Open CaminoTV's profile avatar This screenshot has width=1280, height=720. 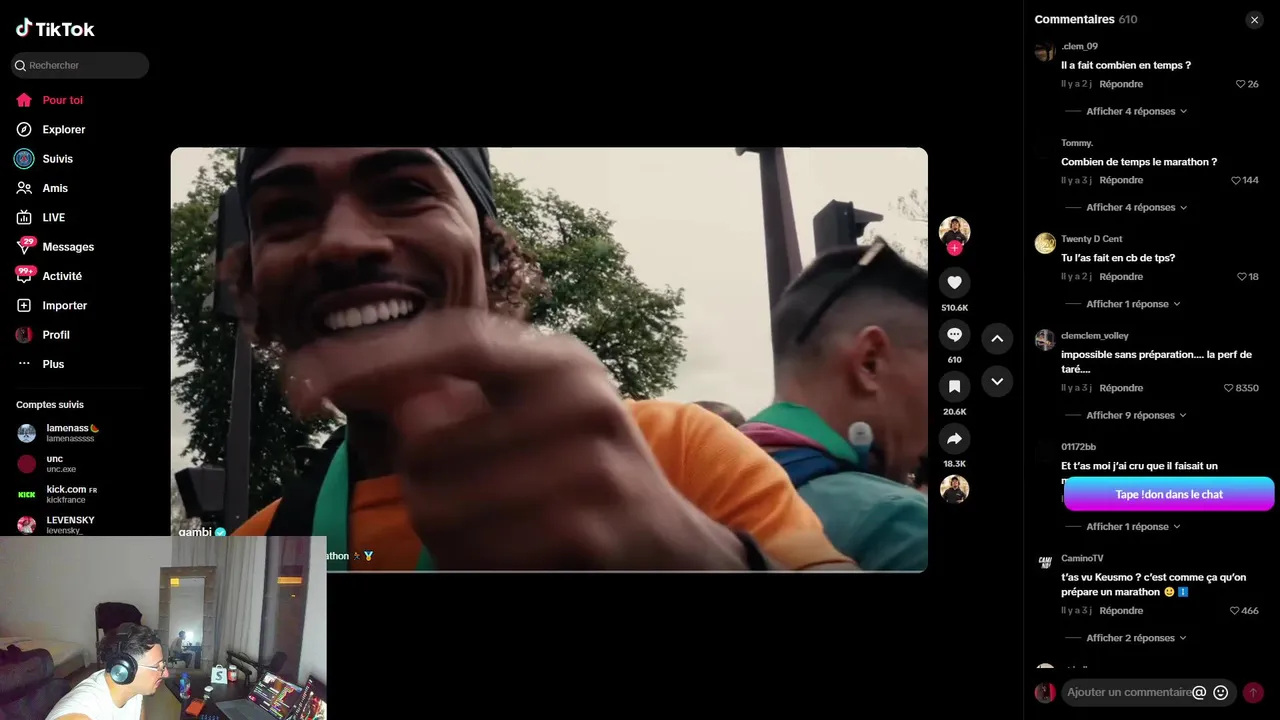1045,562
